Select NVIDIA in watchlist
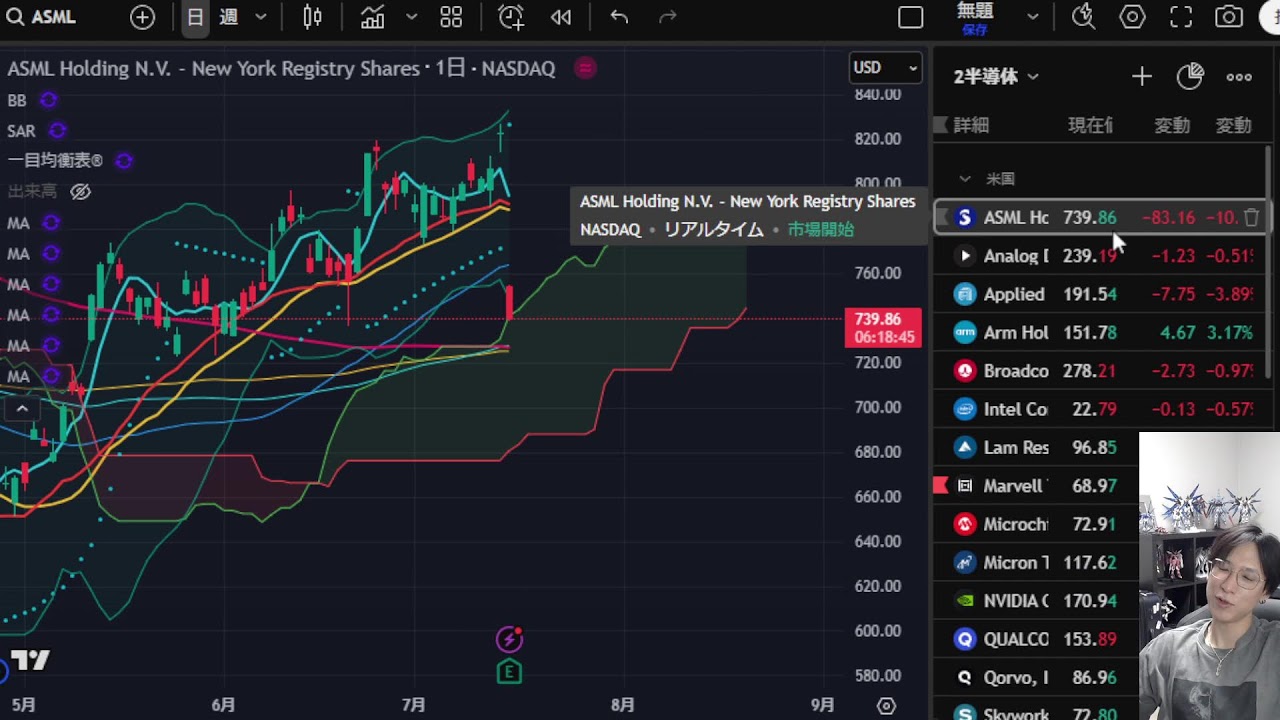 tap(1037, 600)
